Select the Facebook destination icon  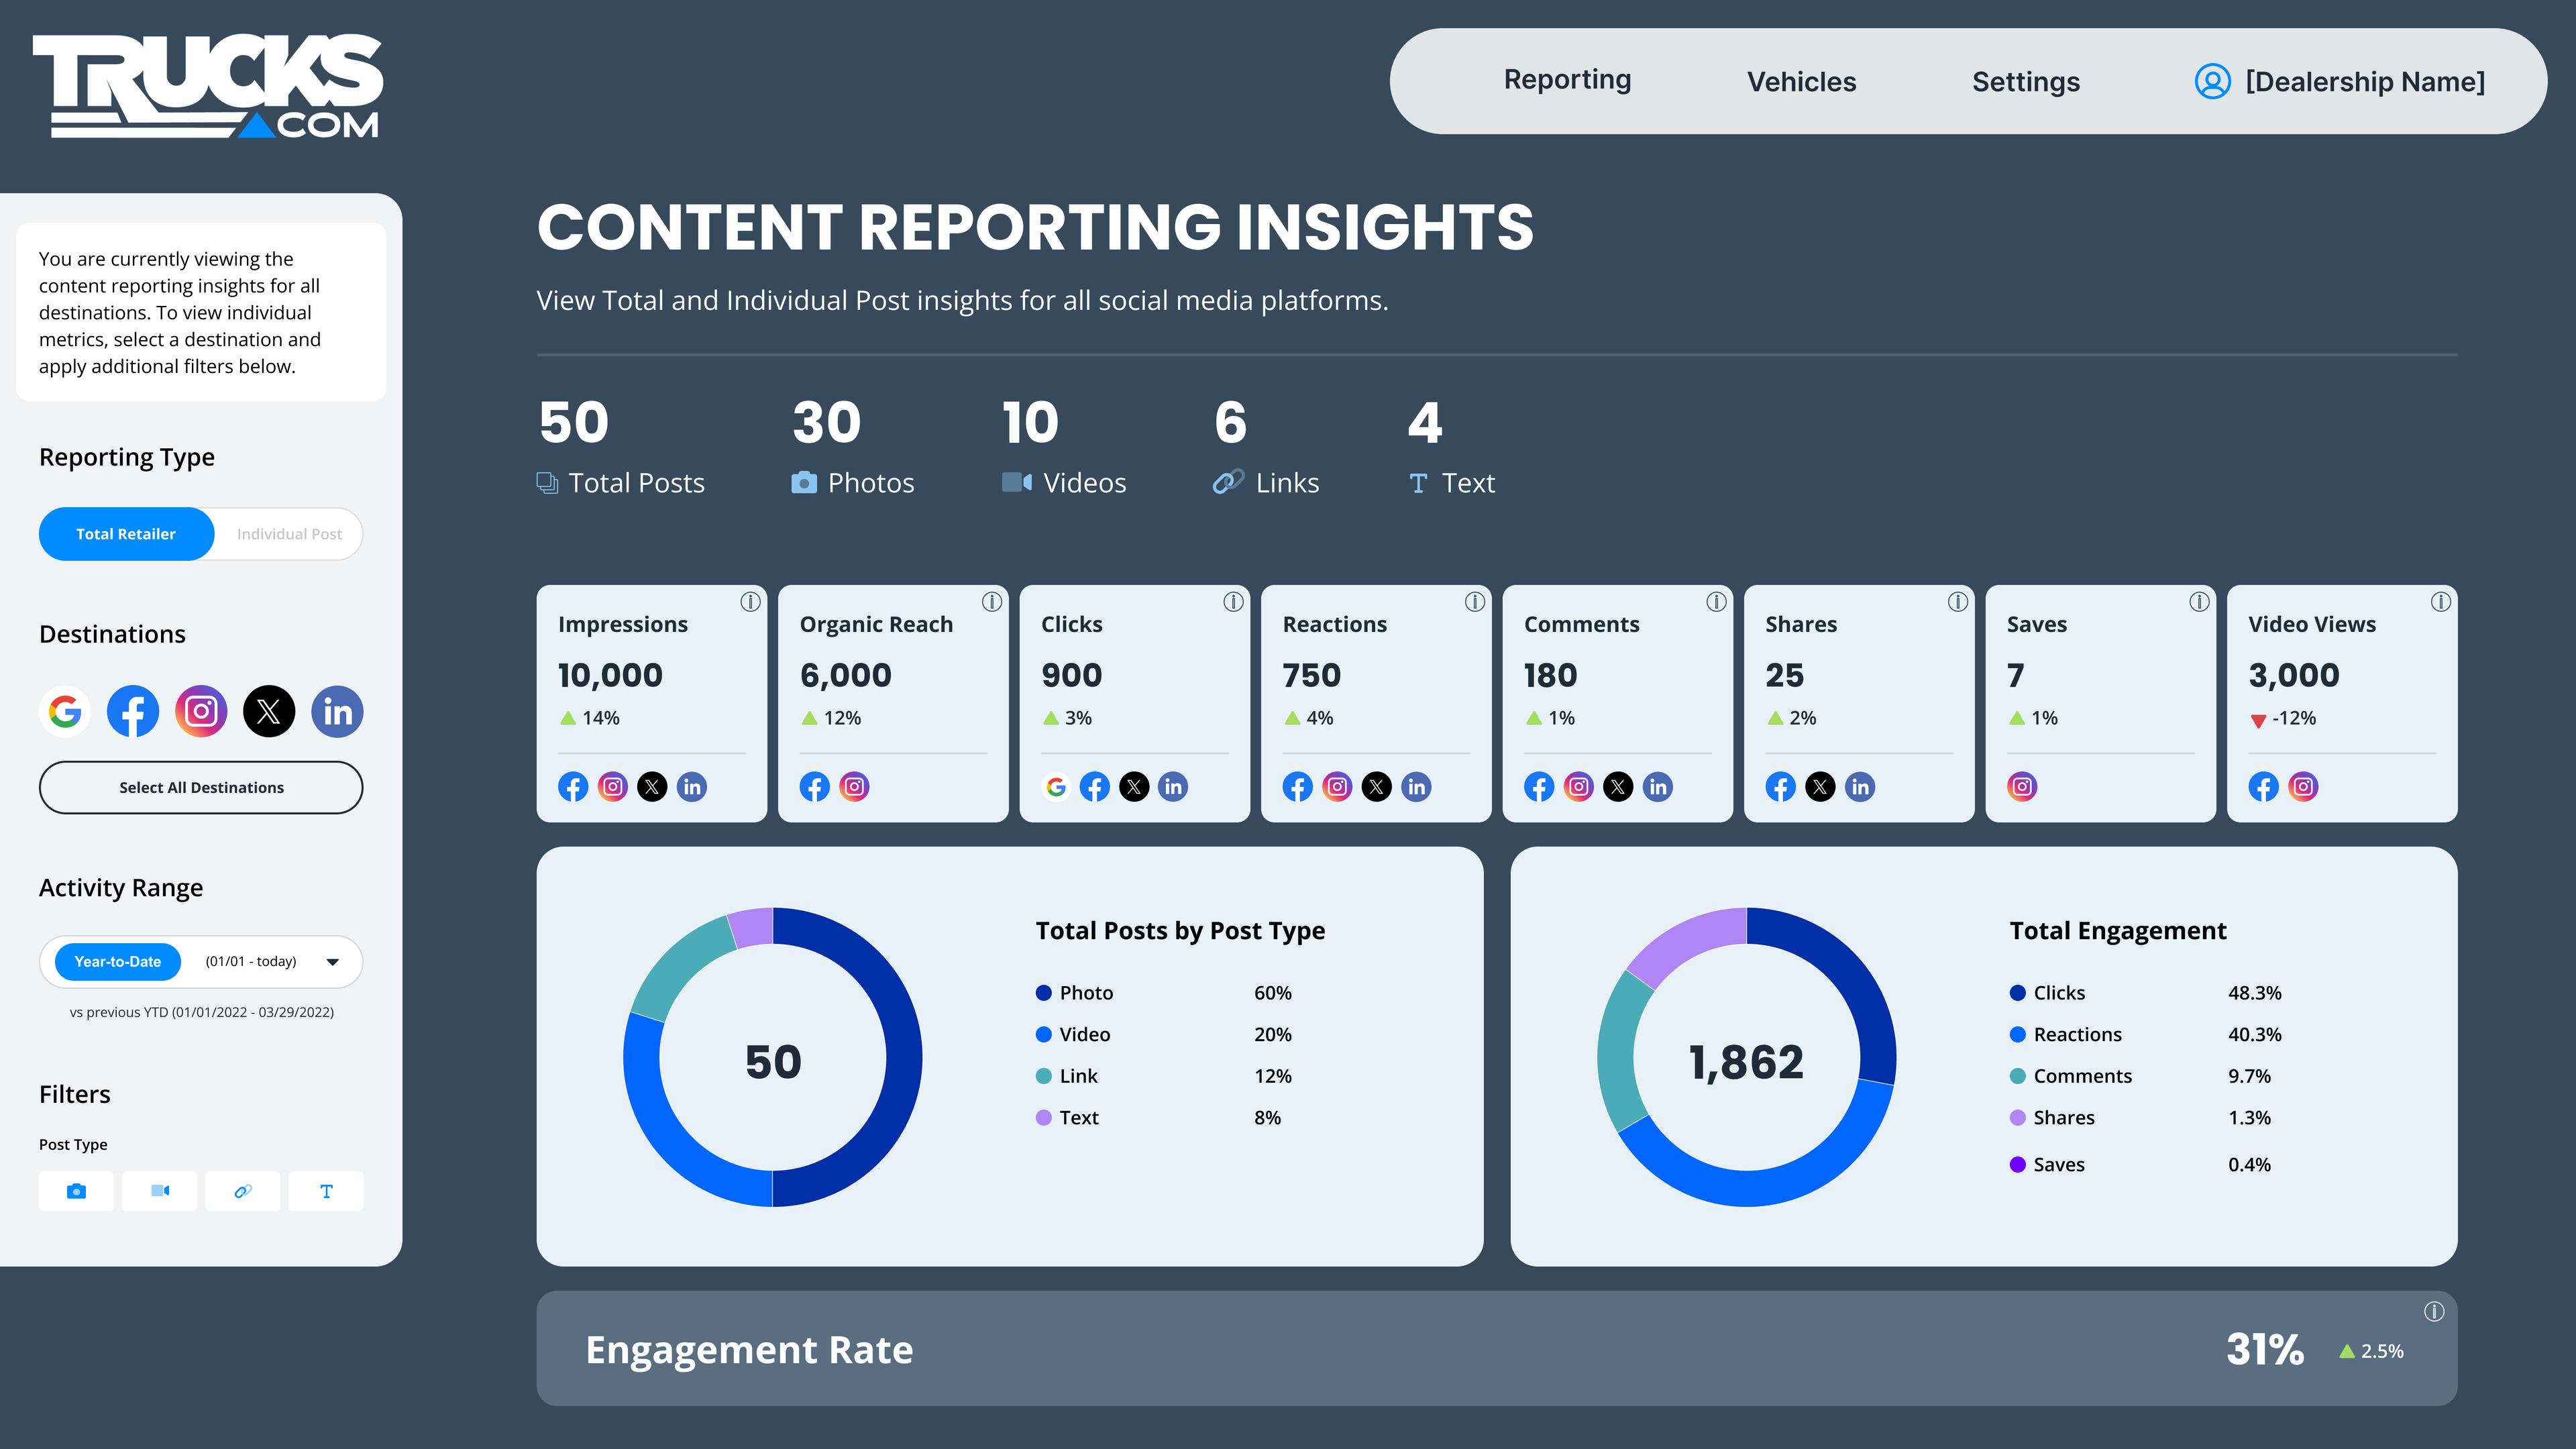(x=133, y=711)
